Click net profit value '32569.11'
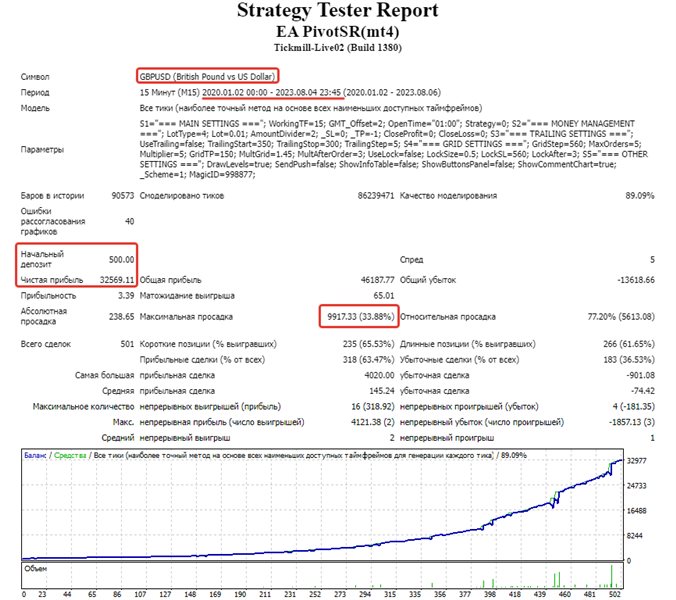Screen dimensions: 676x600 click(x=117, y=280)
